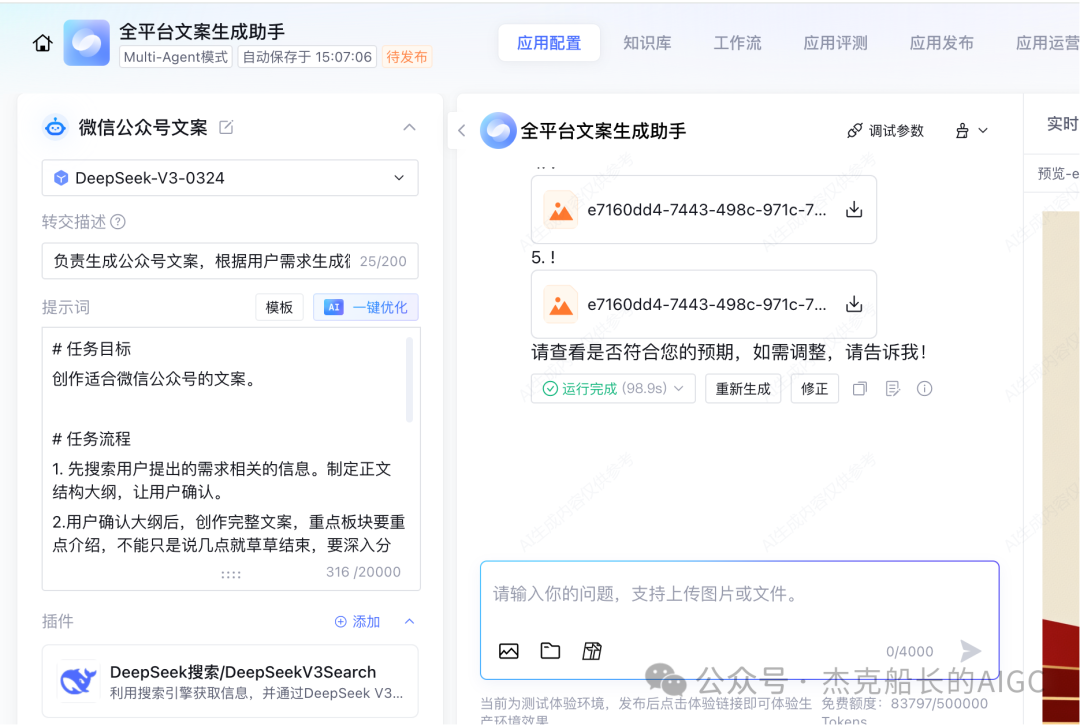This screenshot has height=725, width=1080.
Task: Collapse the left config panel arrow
Action: click(x=461, y=130)
